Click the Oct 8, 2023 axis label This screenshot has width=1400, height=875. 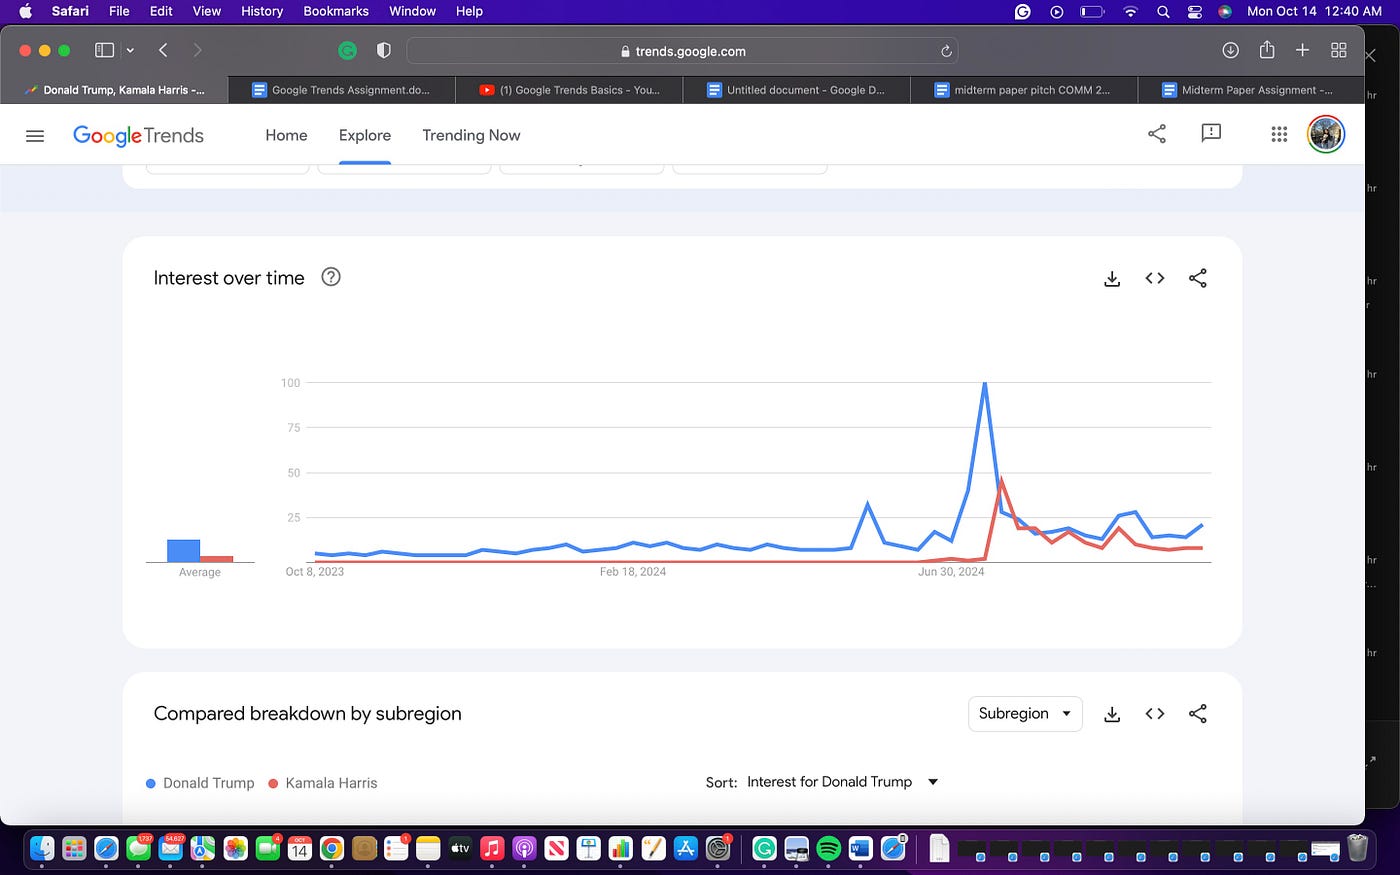pos(315,572)
